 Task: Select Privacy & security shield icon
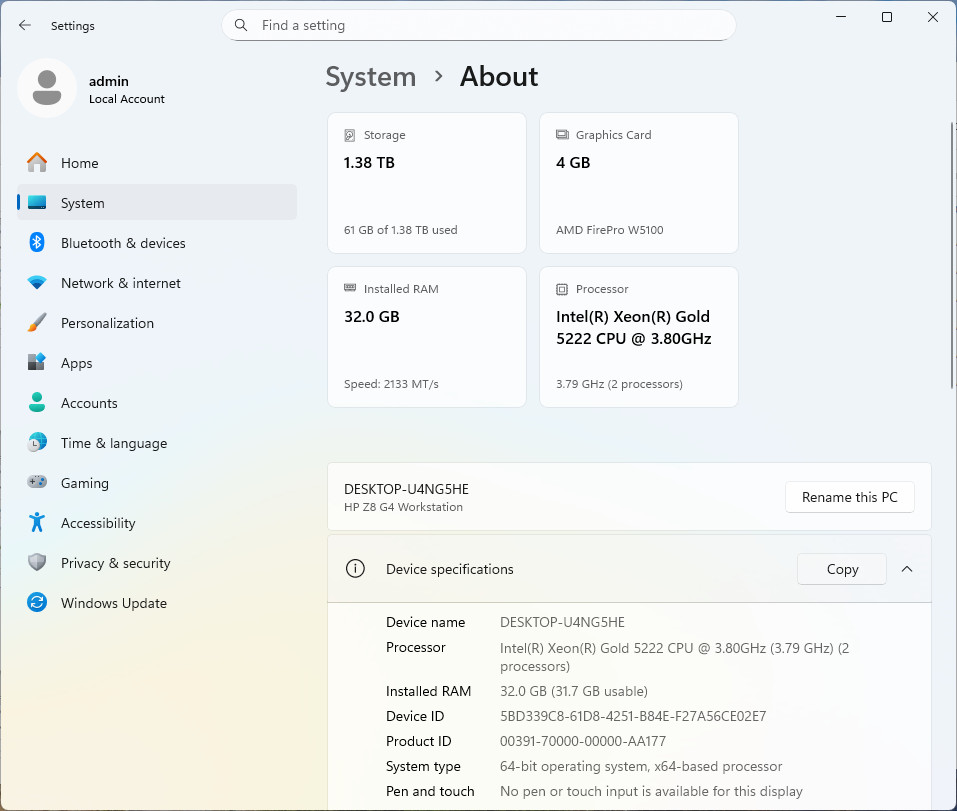[37, 562]
